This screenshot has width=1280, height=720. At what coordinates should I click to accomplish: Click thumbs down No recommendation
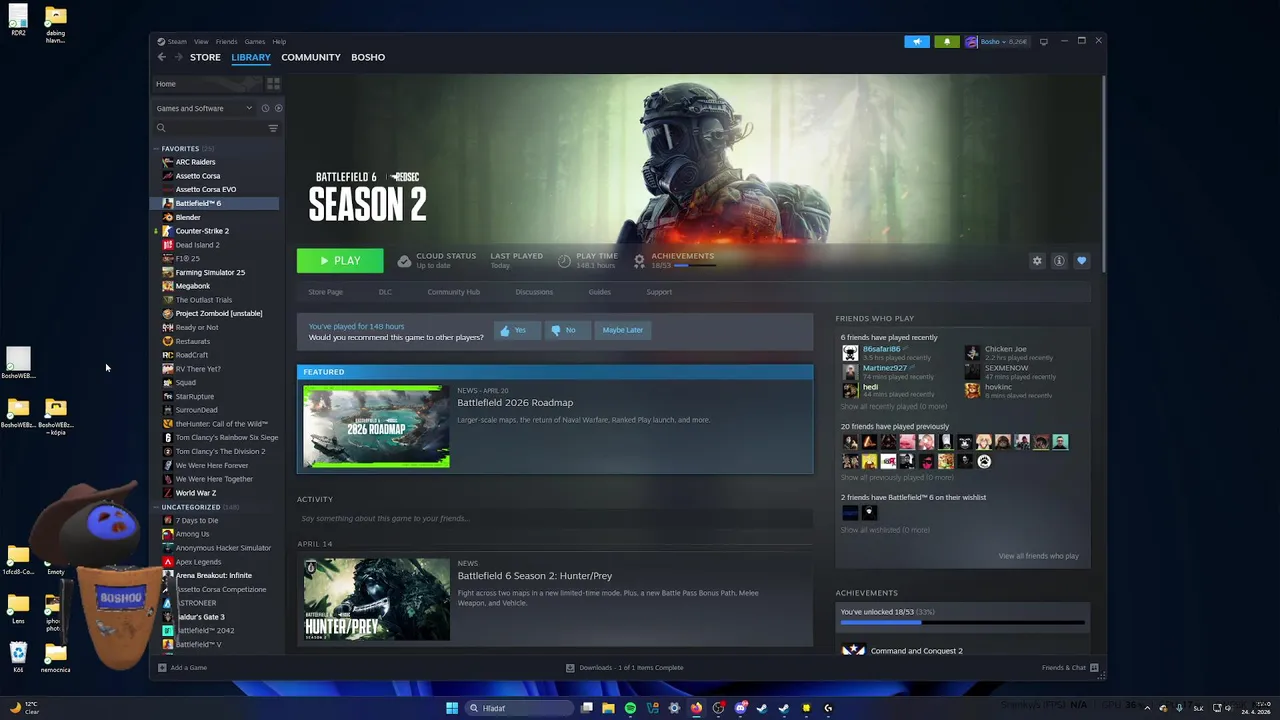coord(567,330)
